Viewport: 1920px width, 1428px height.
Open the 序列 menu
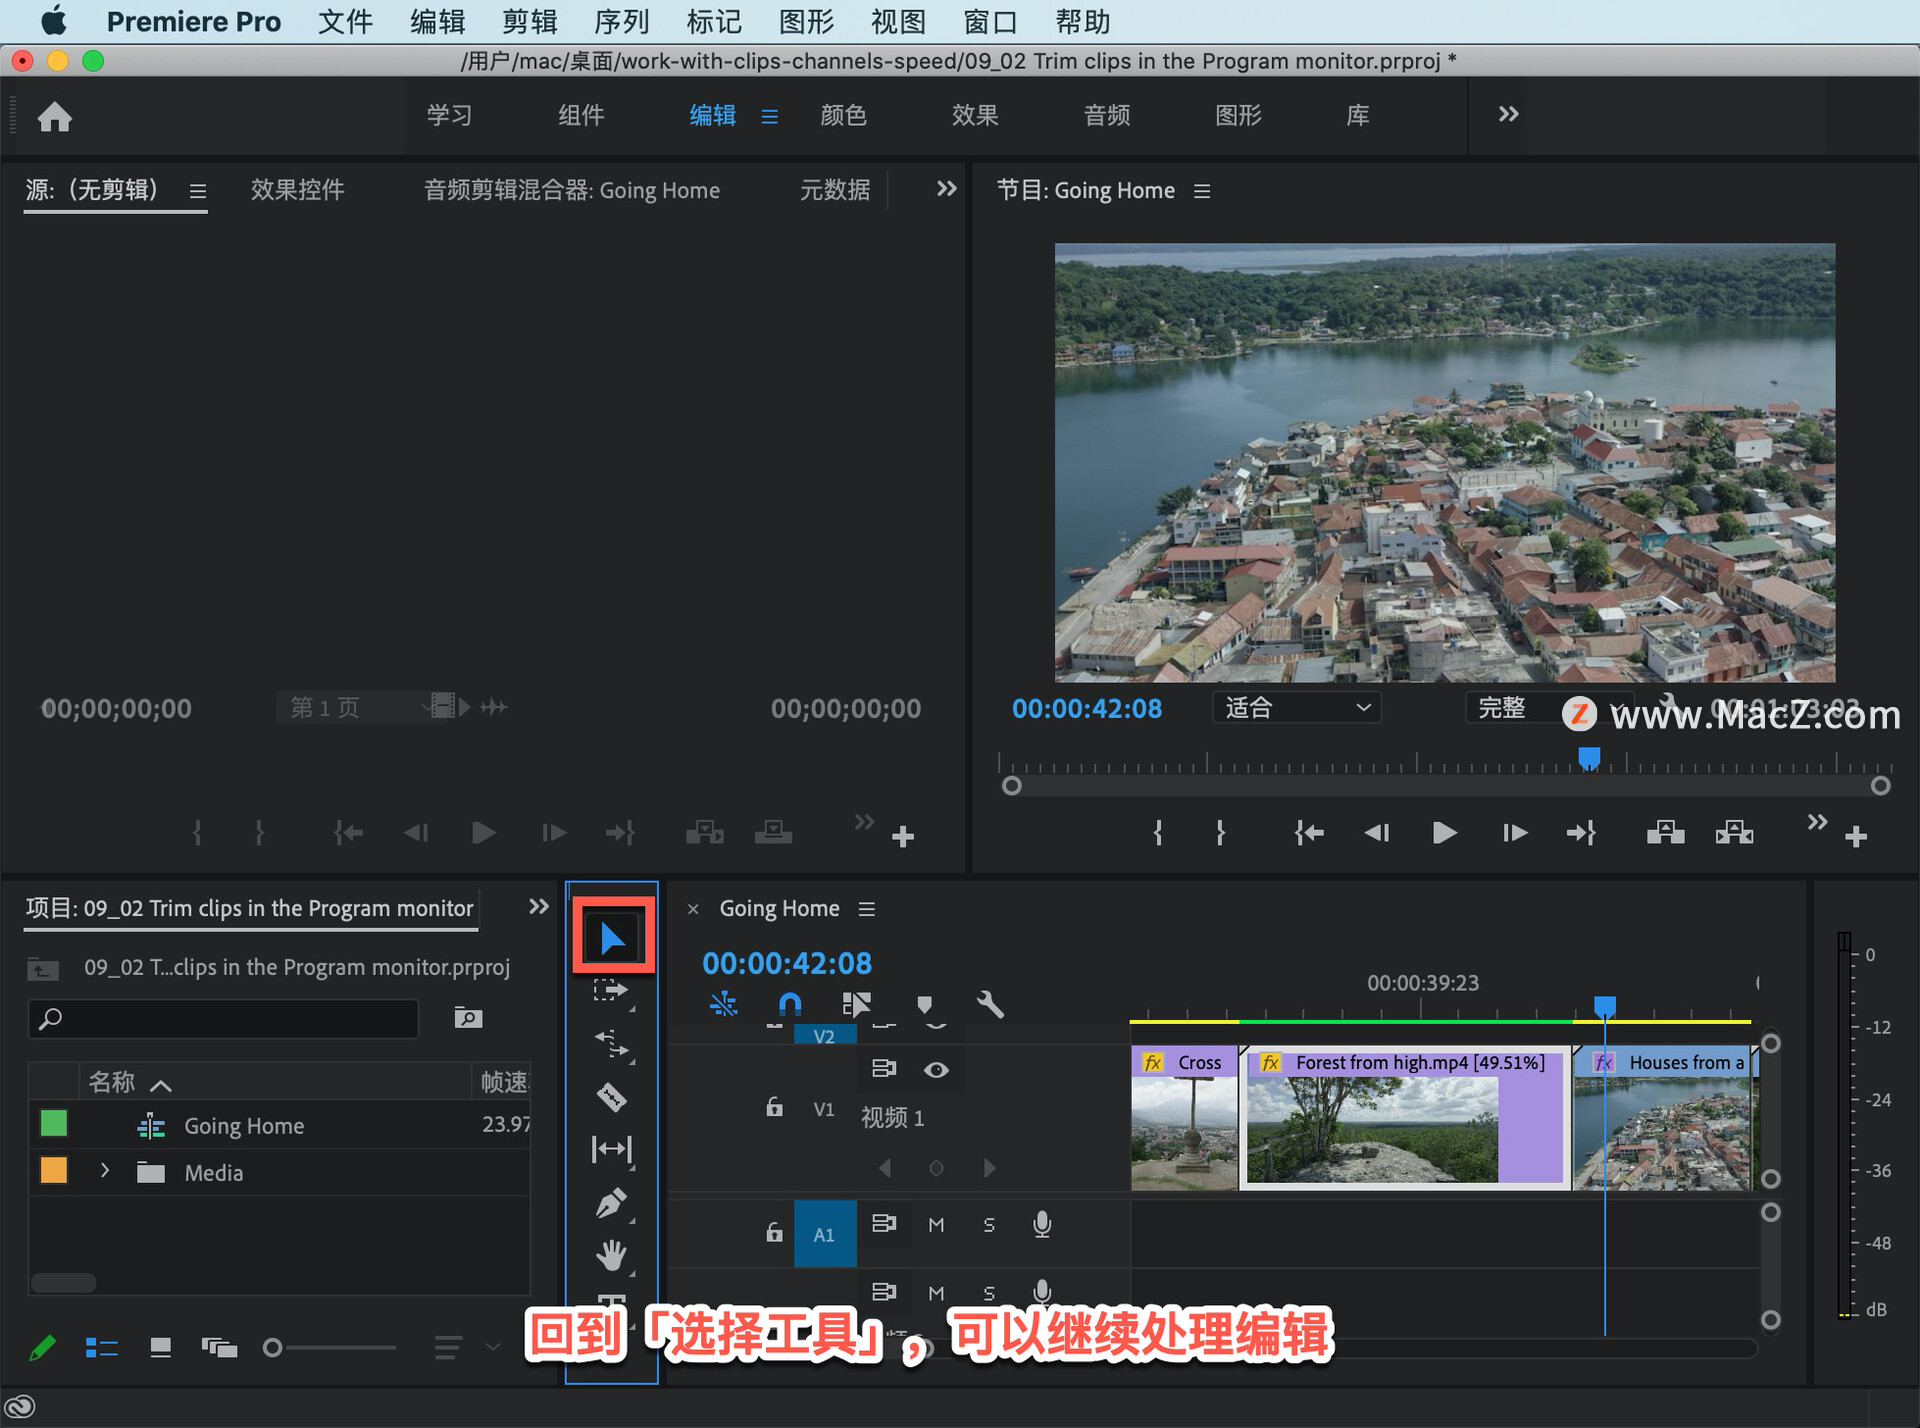[621, 22]
